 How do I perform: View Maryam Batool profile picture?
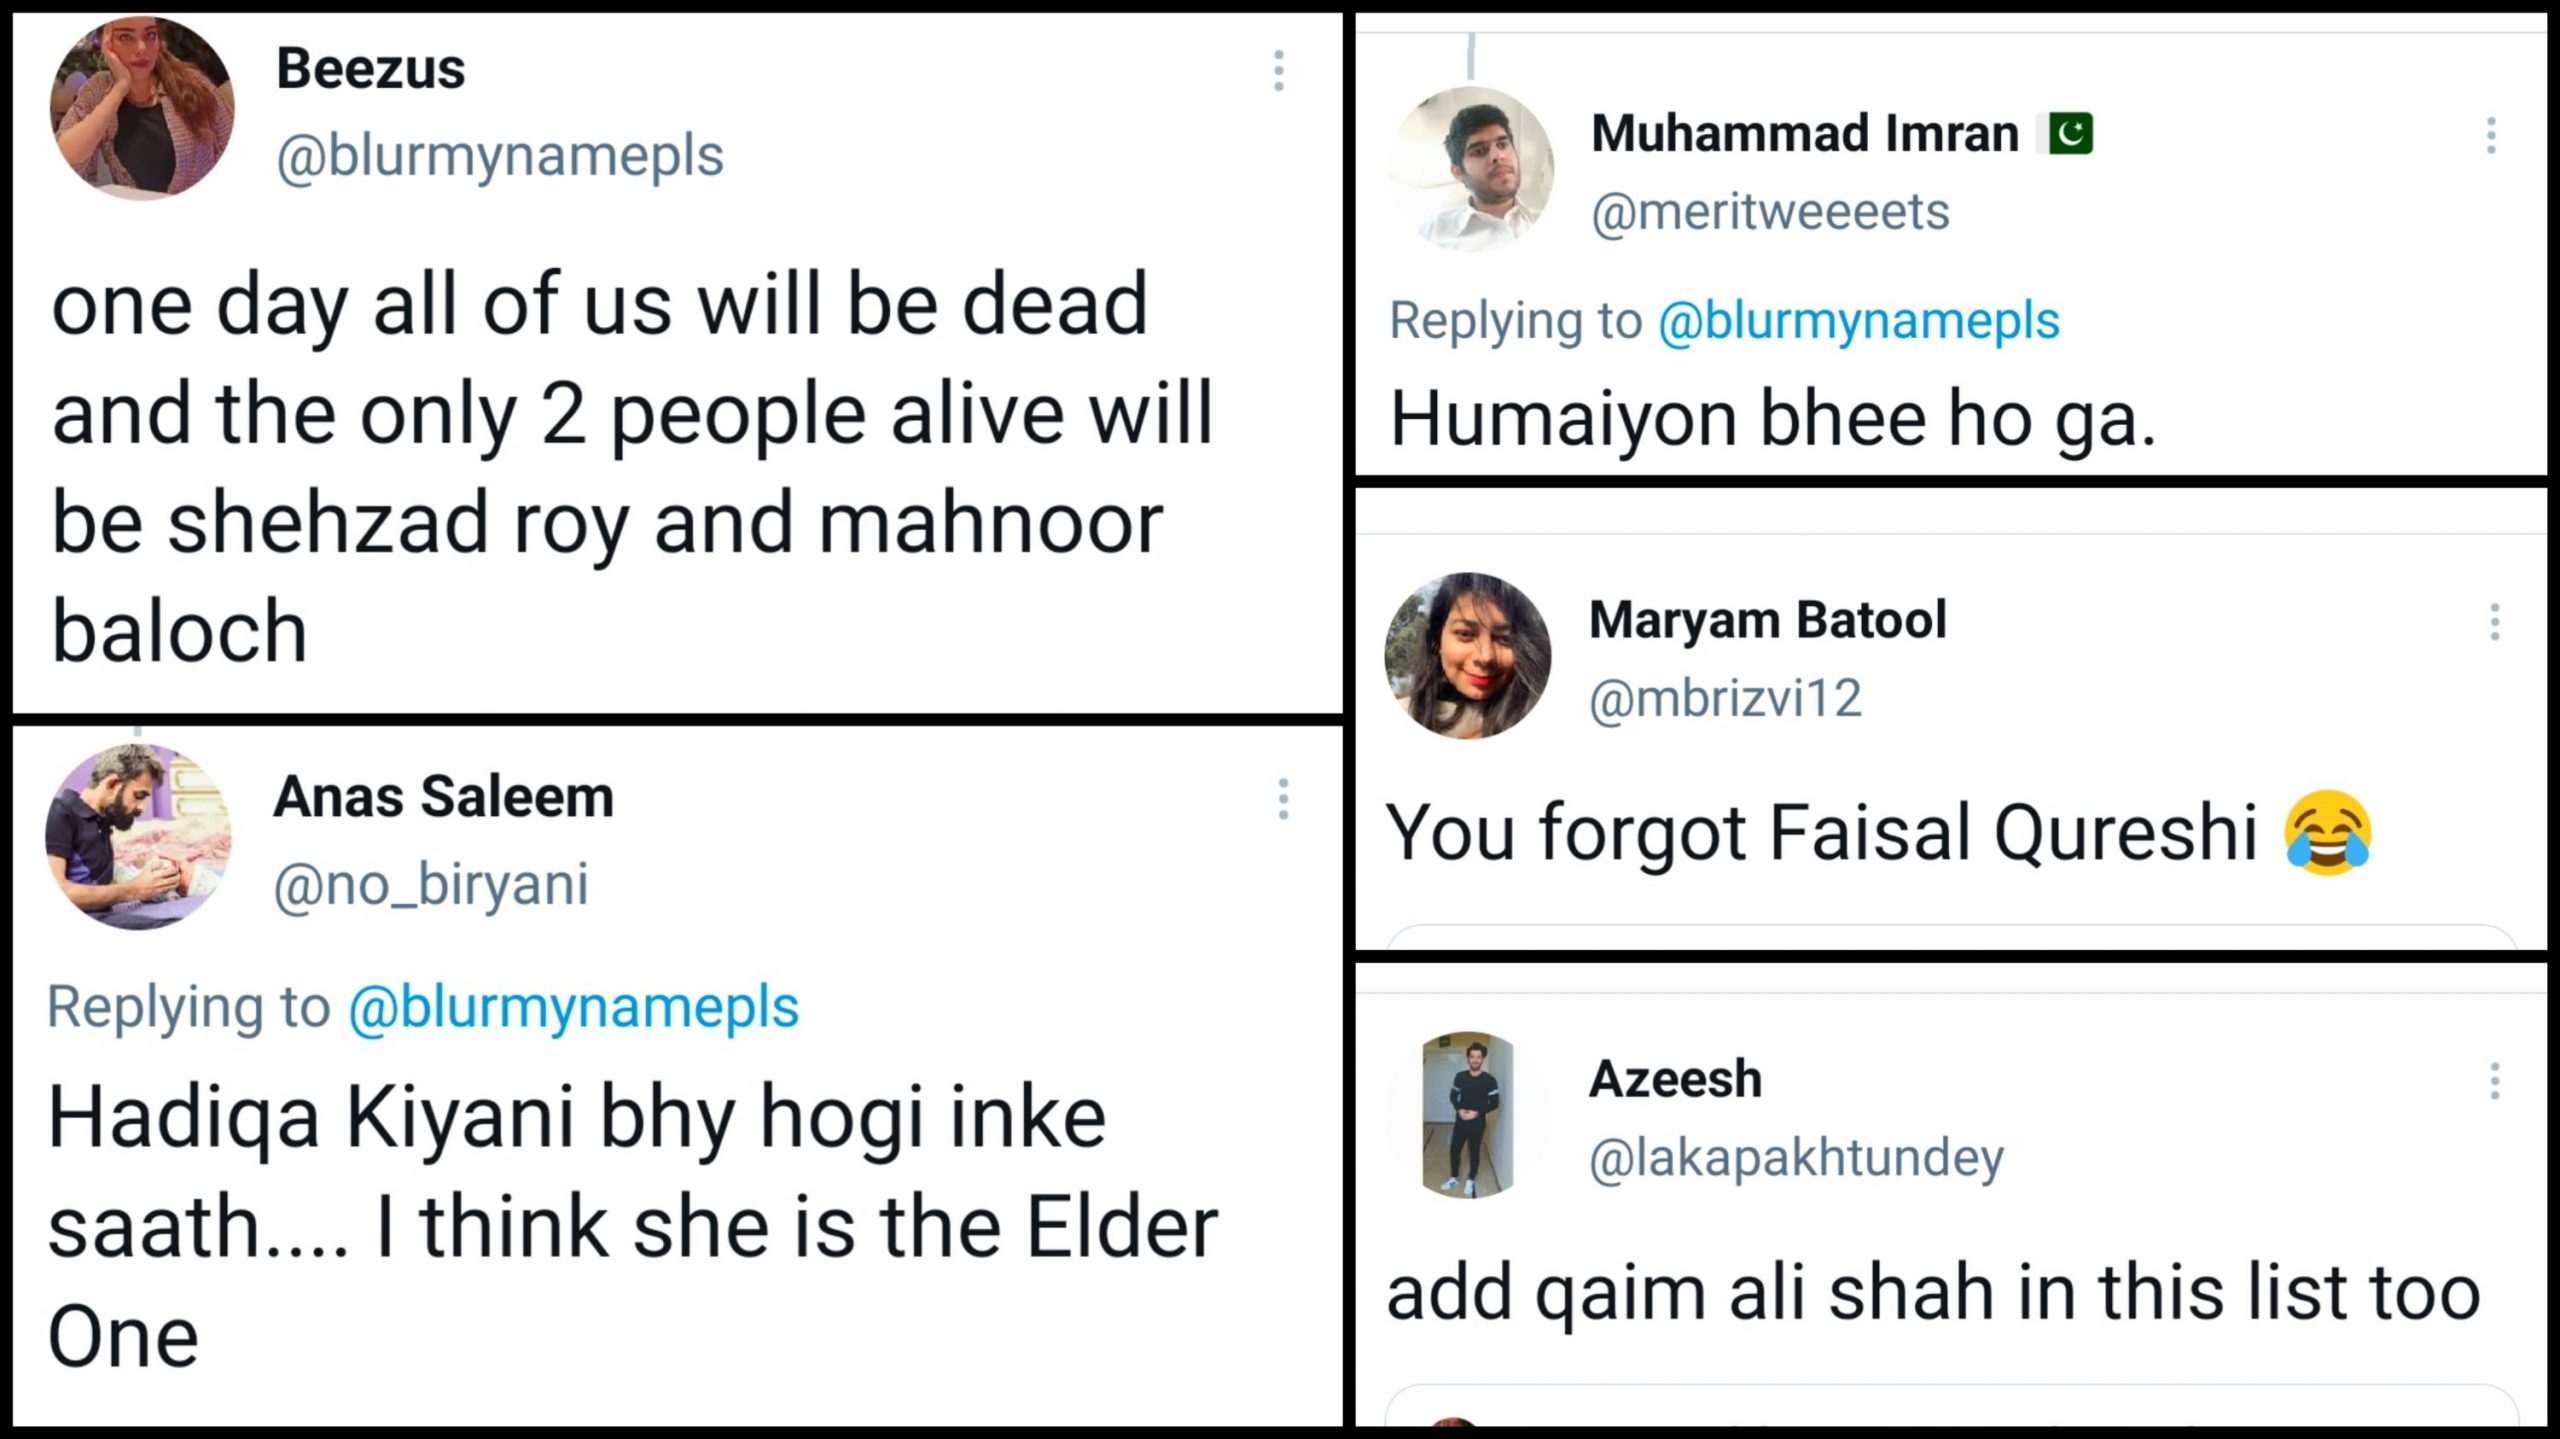pyautogui.click(x=1467, y=656)
